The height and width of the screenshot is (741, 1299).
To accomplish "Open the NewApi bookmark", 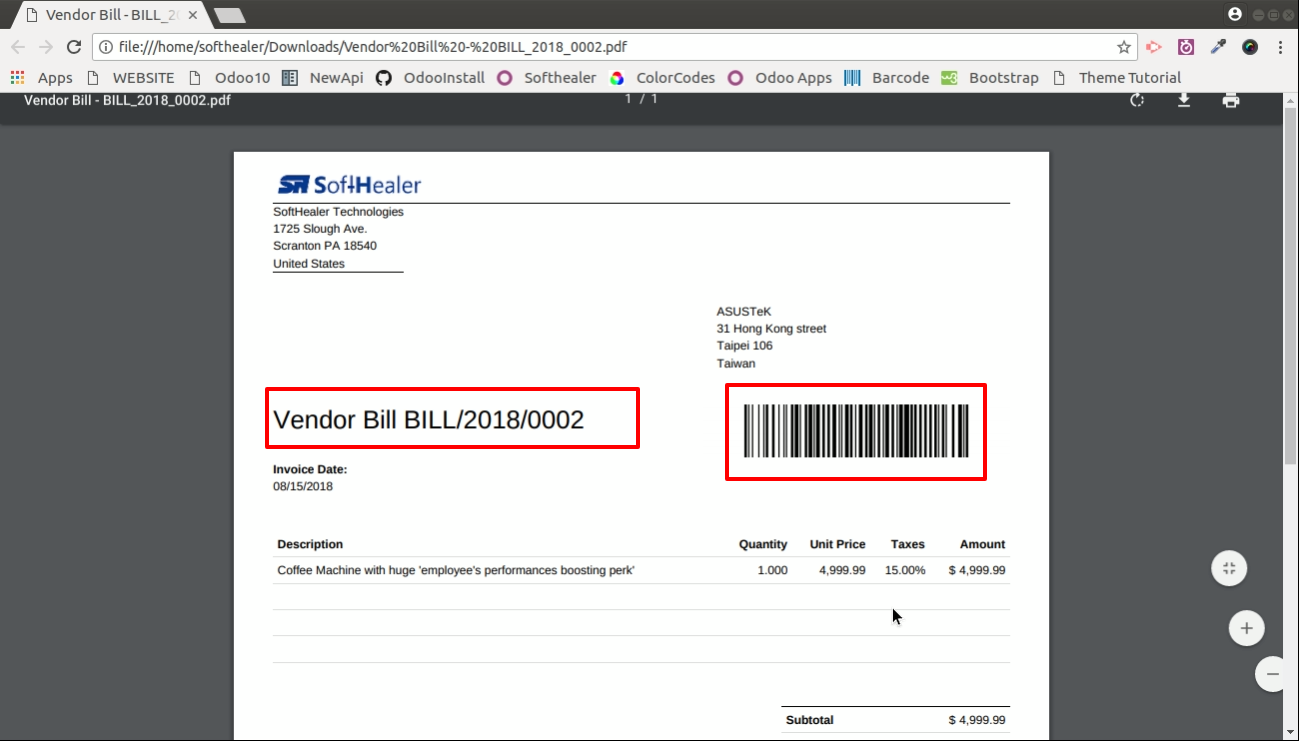I will point(323,78).
